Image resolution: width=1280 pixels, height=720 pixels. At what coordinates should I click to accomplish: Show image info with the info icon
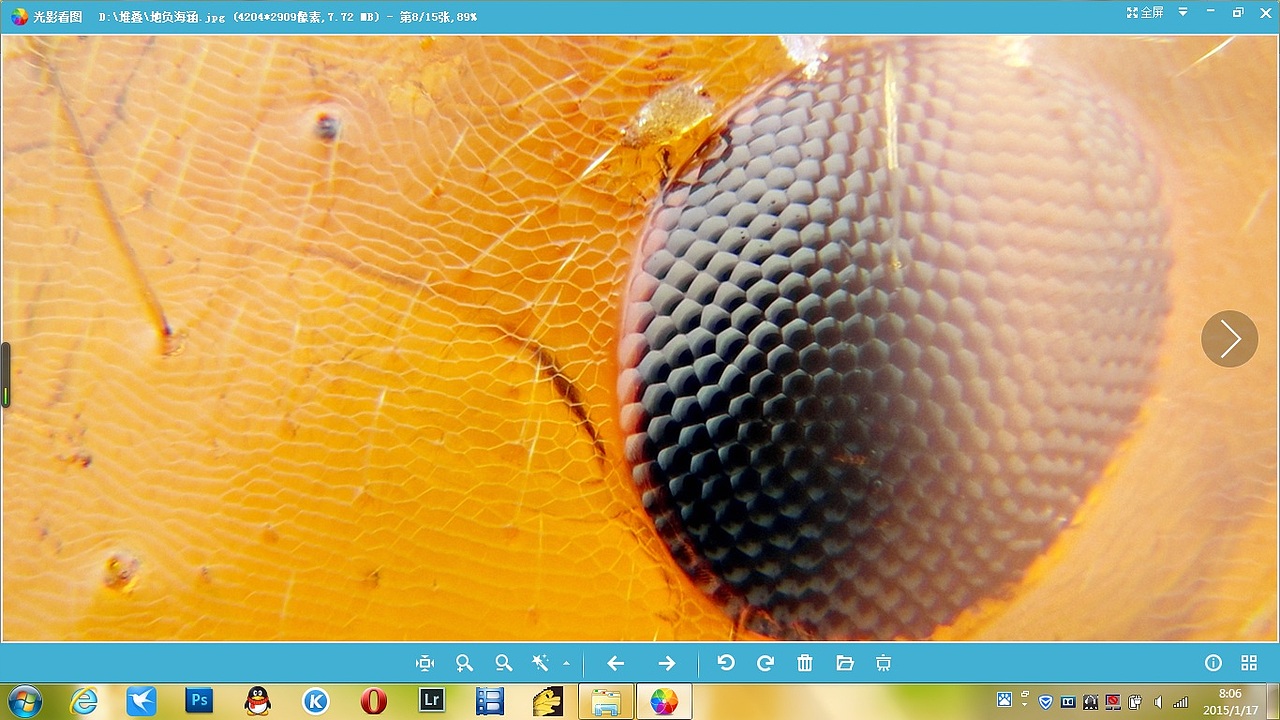point(1213,663)
